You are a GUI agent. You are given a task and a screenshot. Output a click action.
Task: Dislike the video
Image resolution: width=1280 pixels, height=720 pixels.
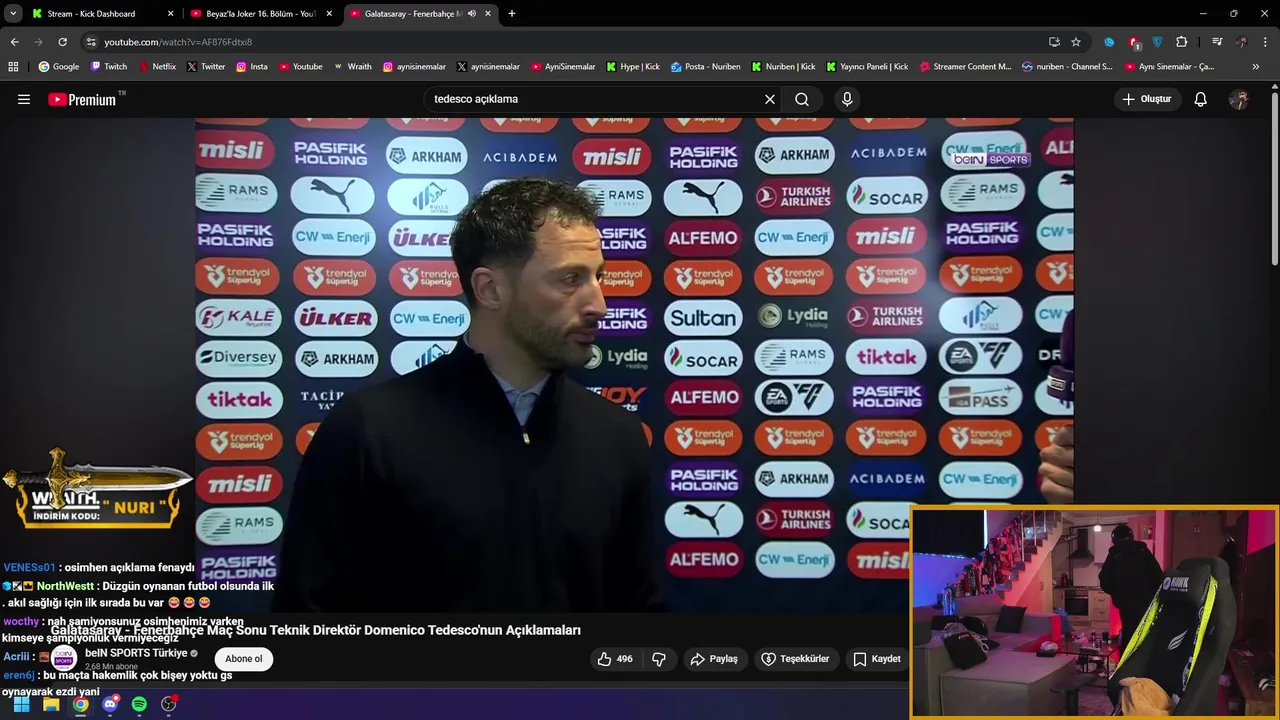tap(659, 659)
